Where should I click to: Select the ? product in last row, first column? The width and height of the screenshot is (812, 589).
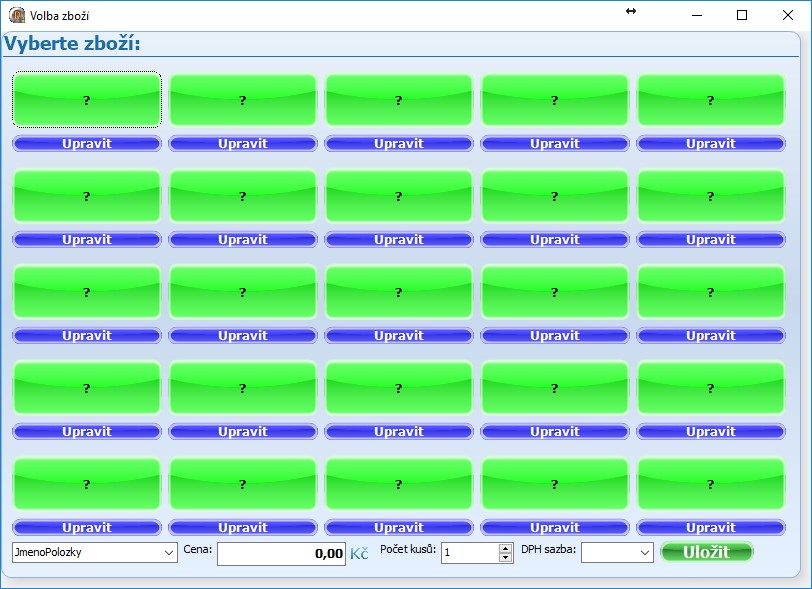pos(87,484)
